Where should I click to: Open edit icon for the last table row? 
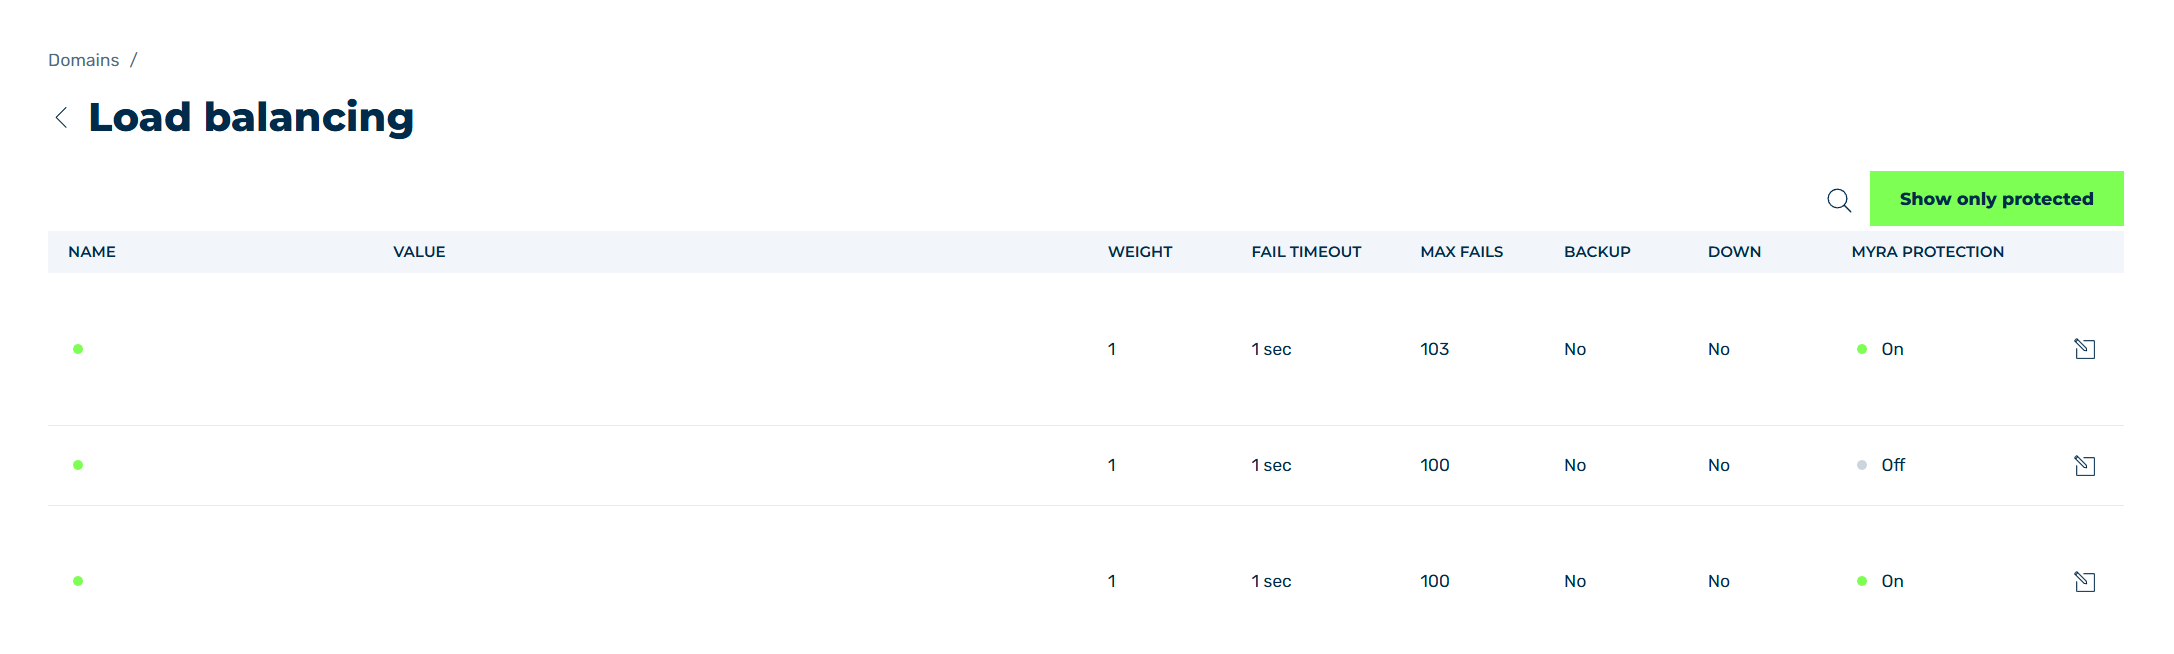tap(2085, 581)
